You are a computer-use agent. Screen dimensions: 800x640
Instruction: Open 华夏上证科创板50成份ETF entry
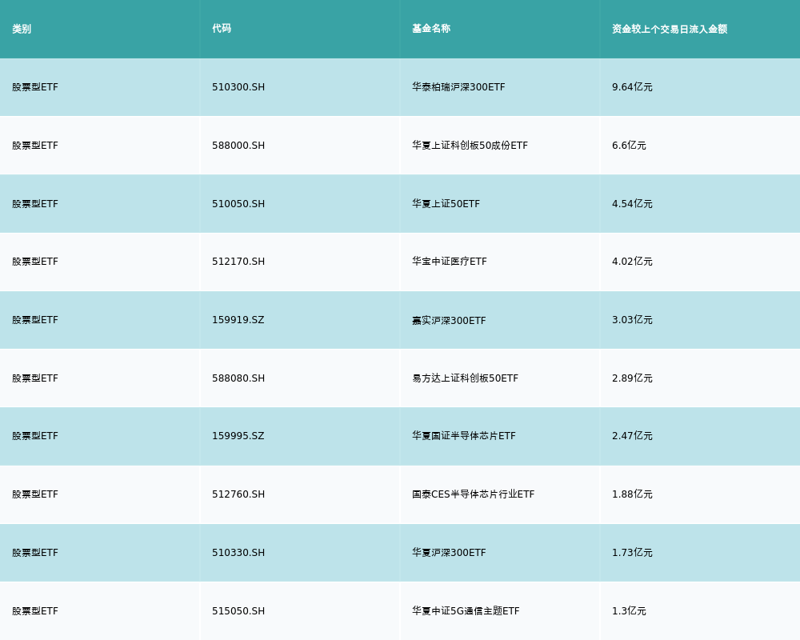469,145
